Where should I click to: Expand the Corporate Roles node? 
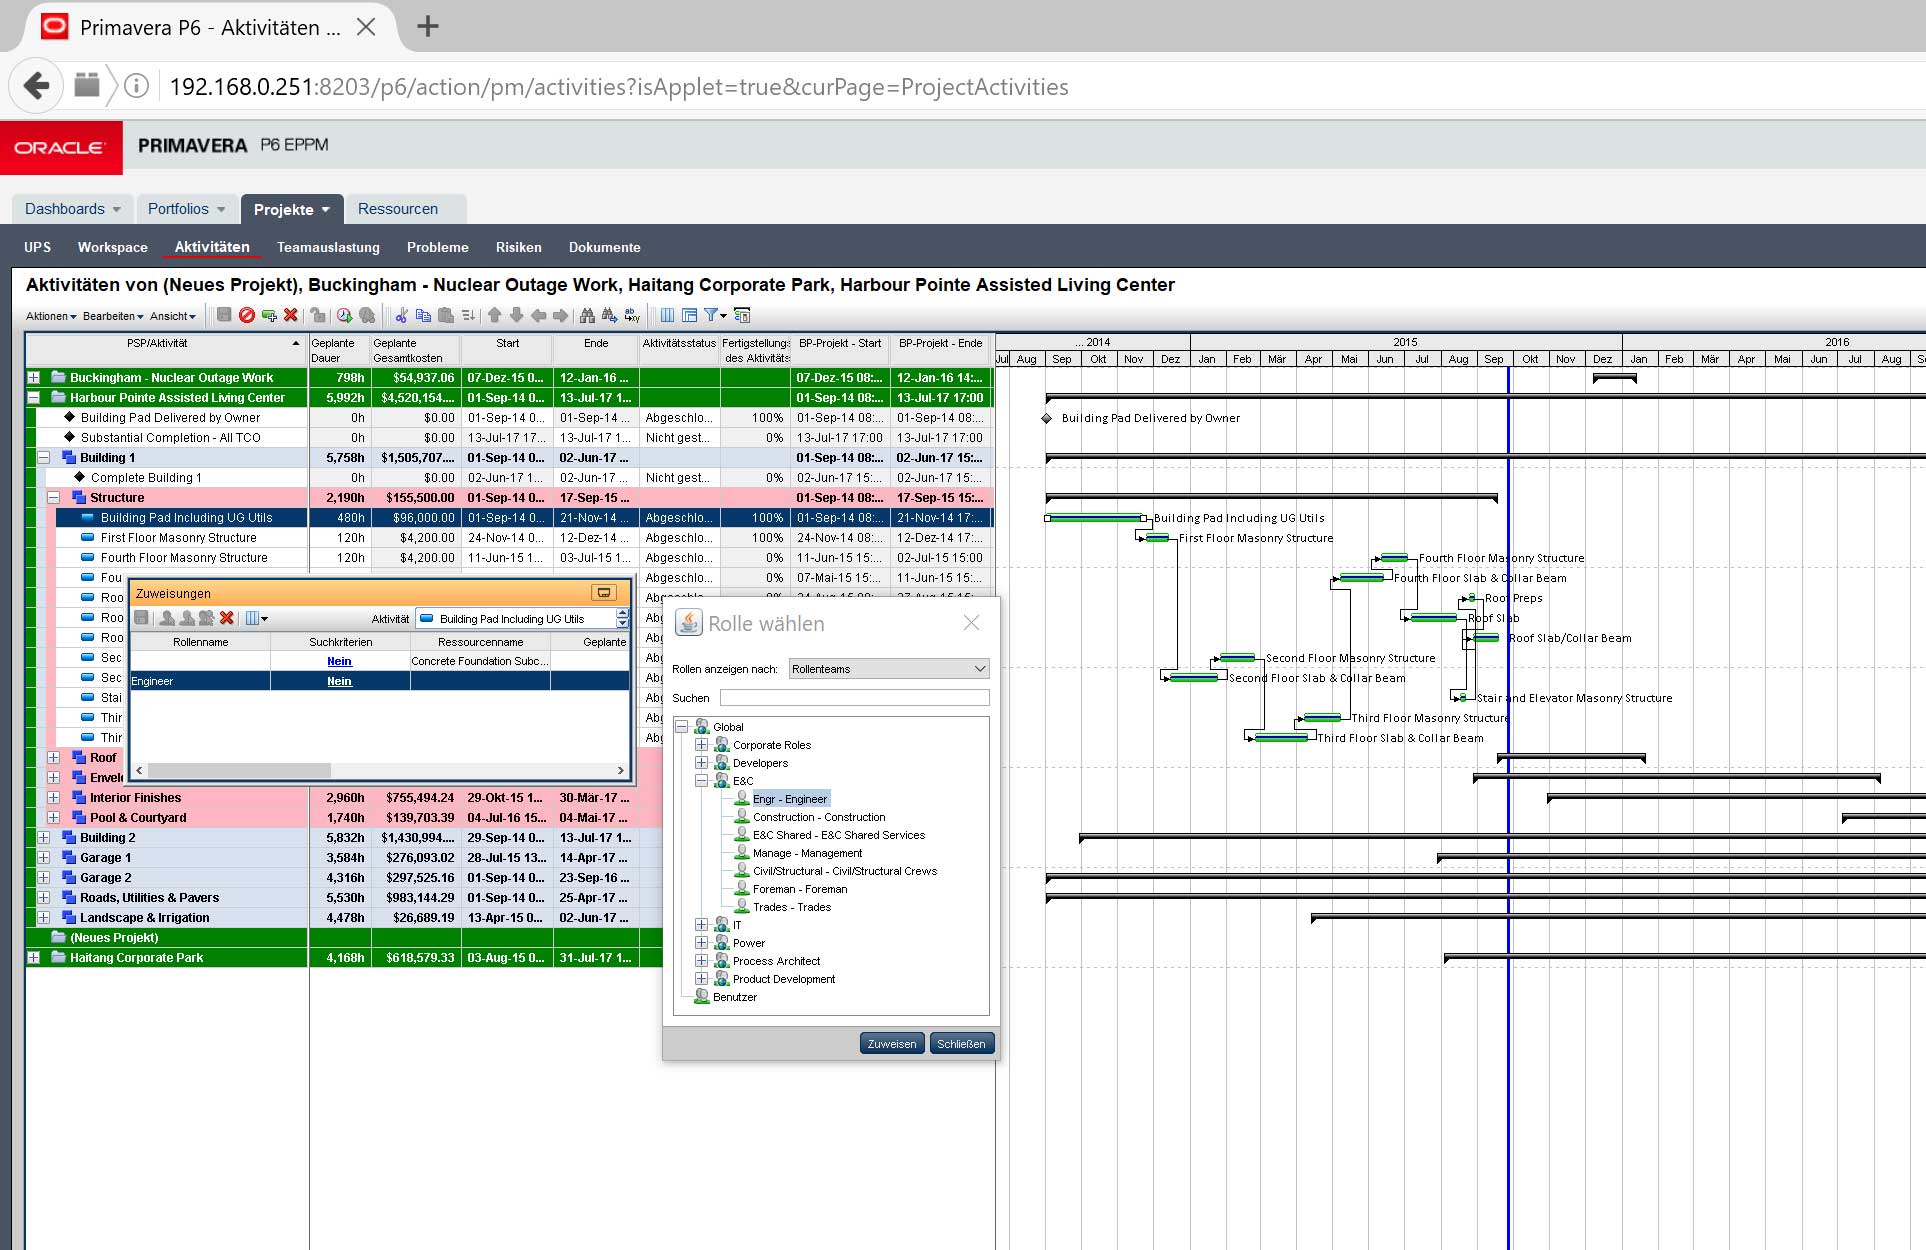pyautogui.click(x=702, y=745)
